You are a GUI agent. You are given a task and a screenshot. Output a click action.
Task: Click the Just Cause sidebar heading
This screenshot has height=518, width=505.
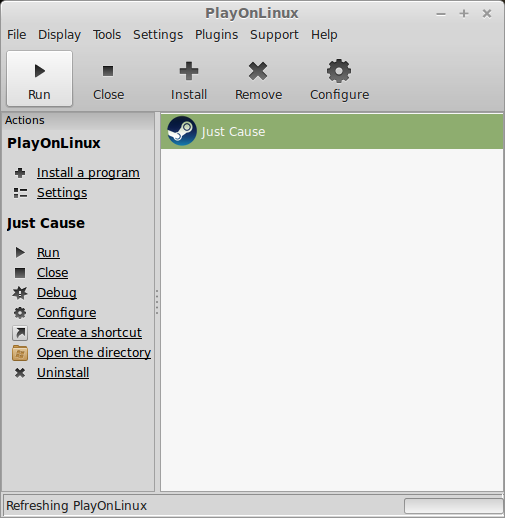coord(46,223)
